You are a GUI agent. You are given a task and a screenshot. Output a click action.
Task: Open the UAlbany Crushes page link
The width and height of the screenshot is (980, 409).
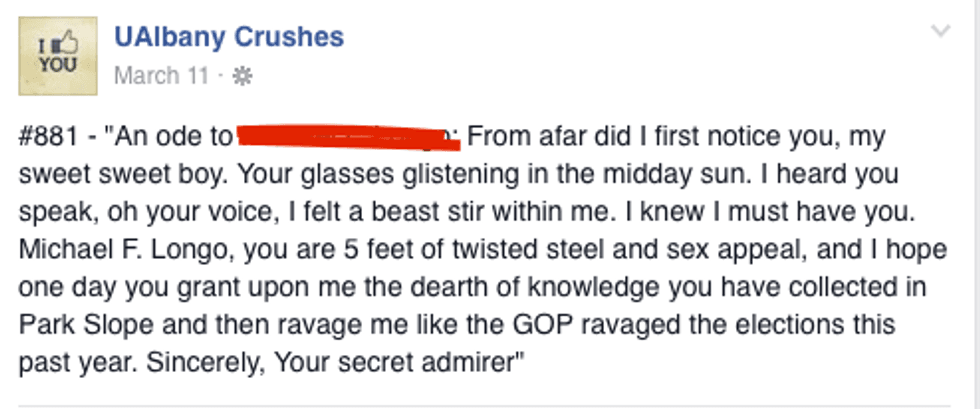click(229, 37)
